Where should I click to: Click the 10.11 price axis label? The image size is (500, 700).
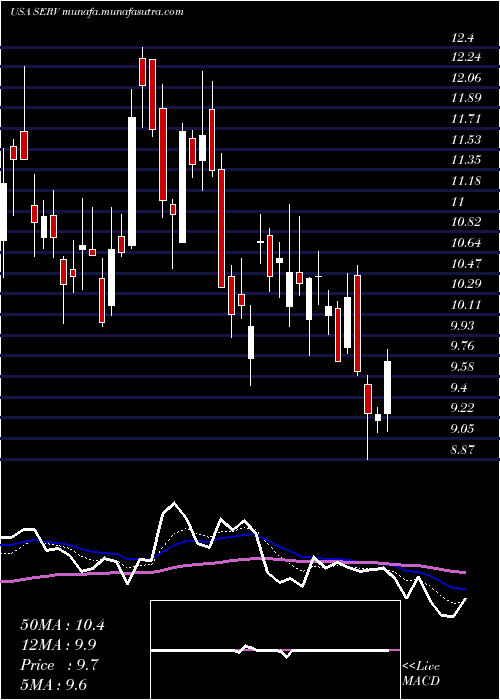(x=466, y=304)
